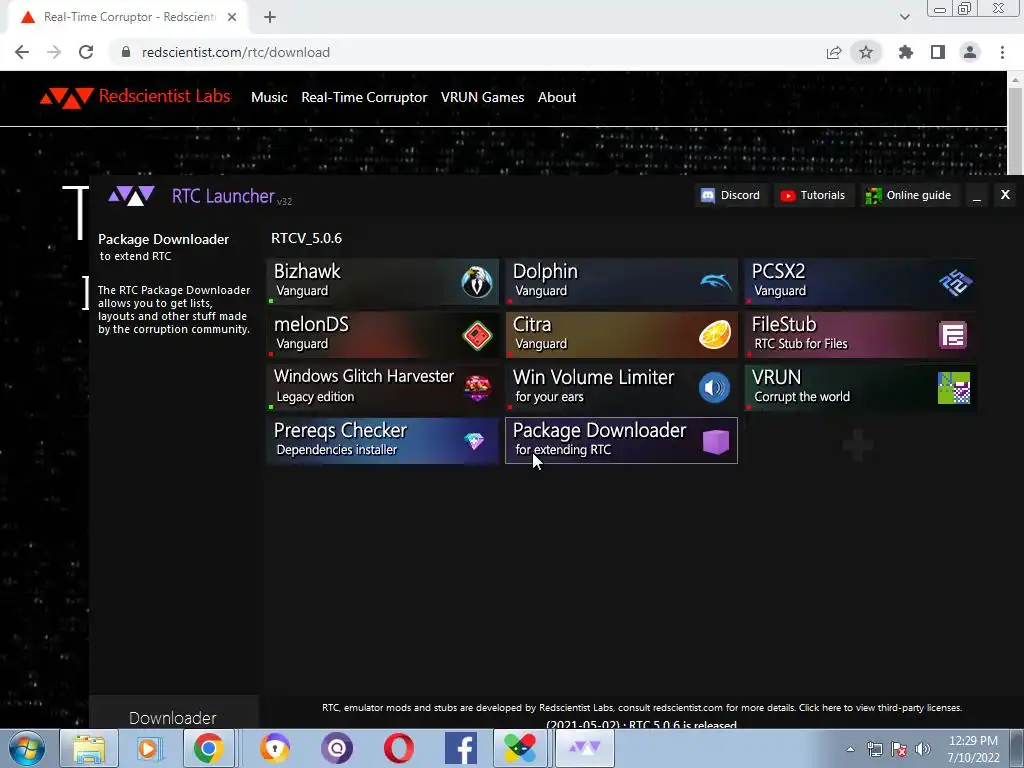1024x768 pixels.
Task: Open the About nav link
Action: 556,97
